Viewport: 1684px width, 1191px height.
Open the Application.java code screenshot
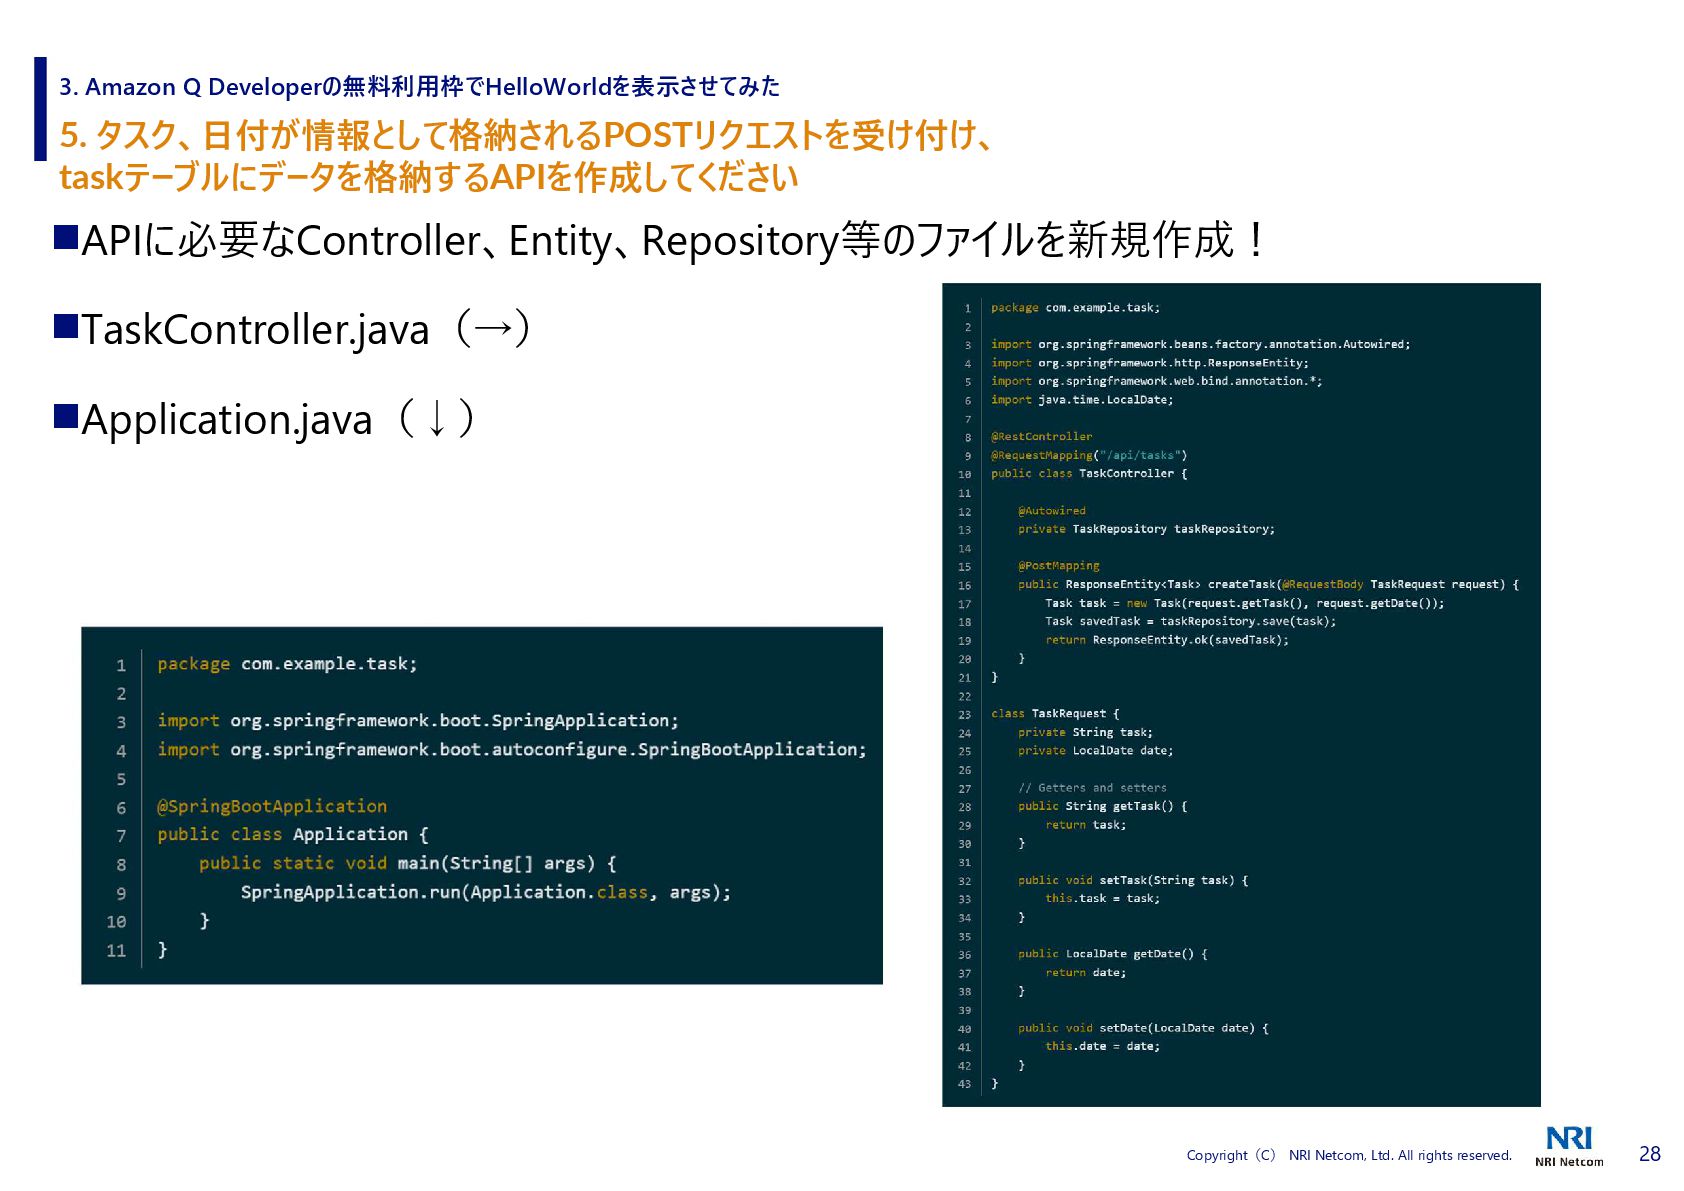tap(482, 805)
